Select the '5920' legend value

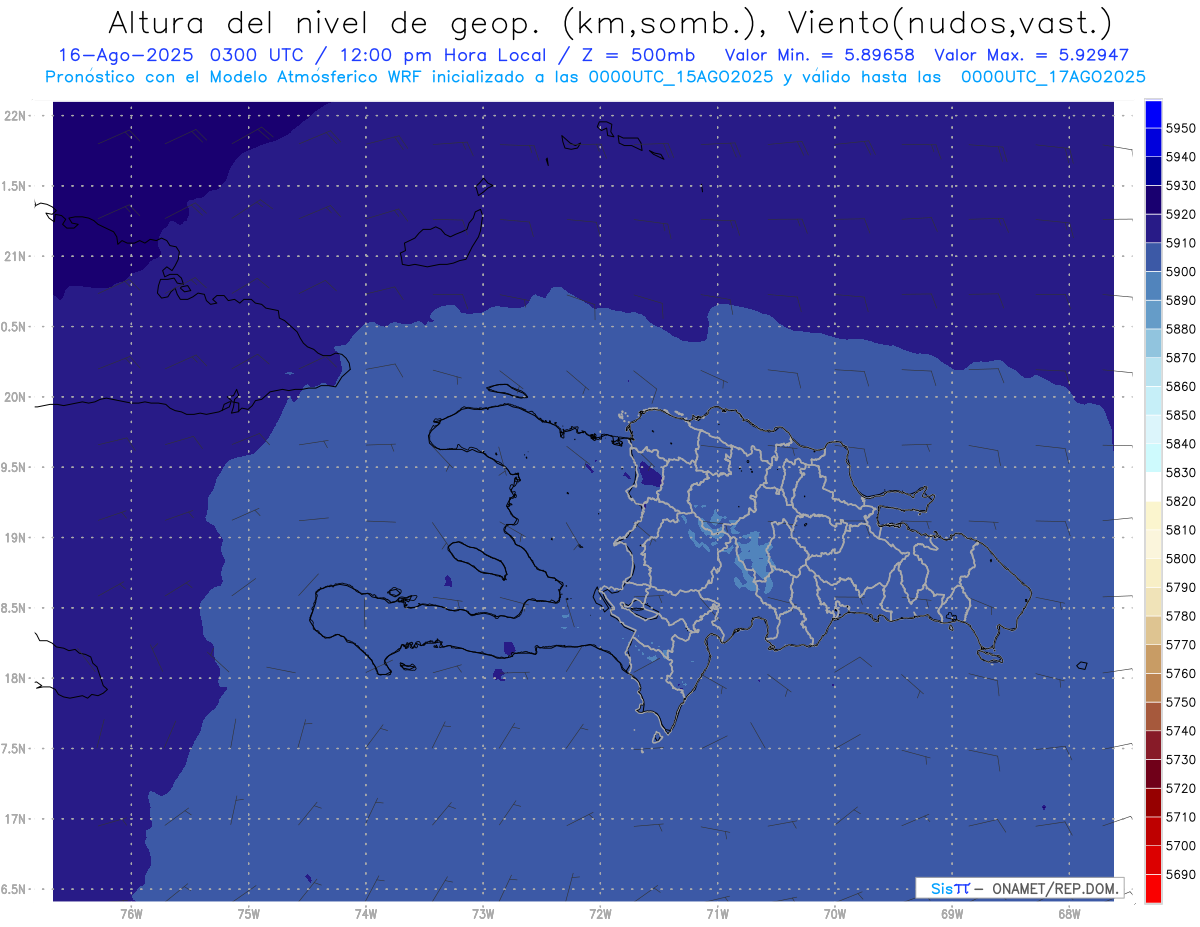pos(1181,215)
